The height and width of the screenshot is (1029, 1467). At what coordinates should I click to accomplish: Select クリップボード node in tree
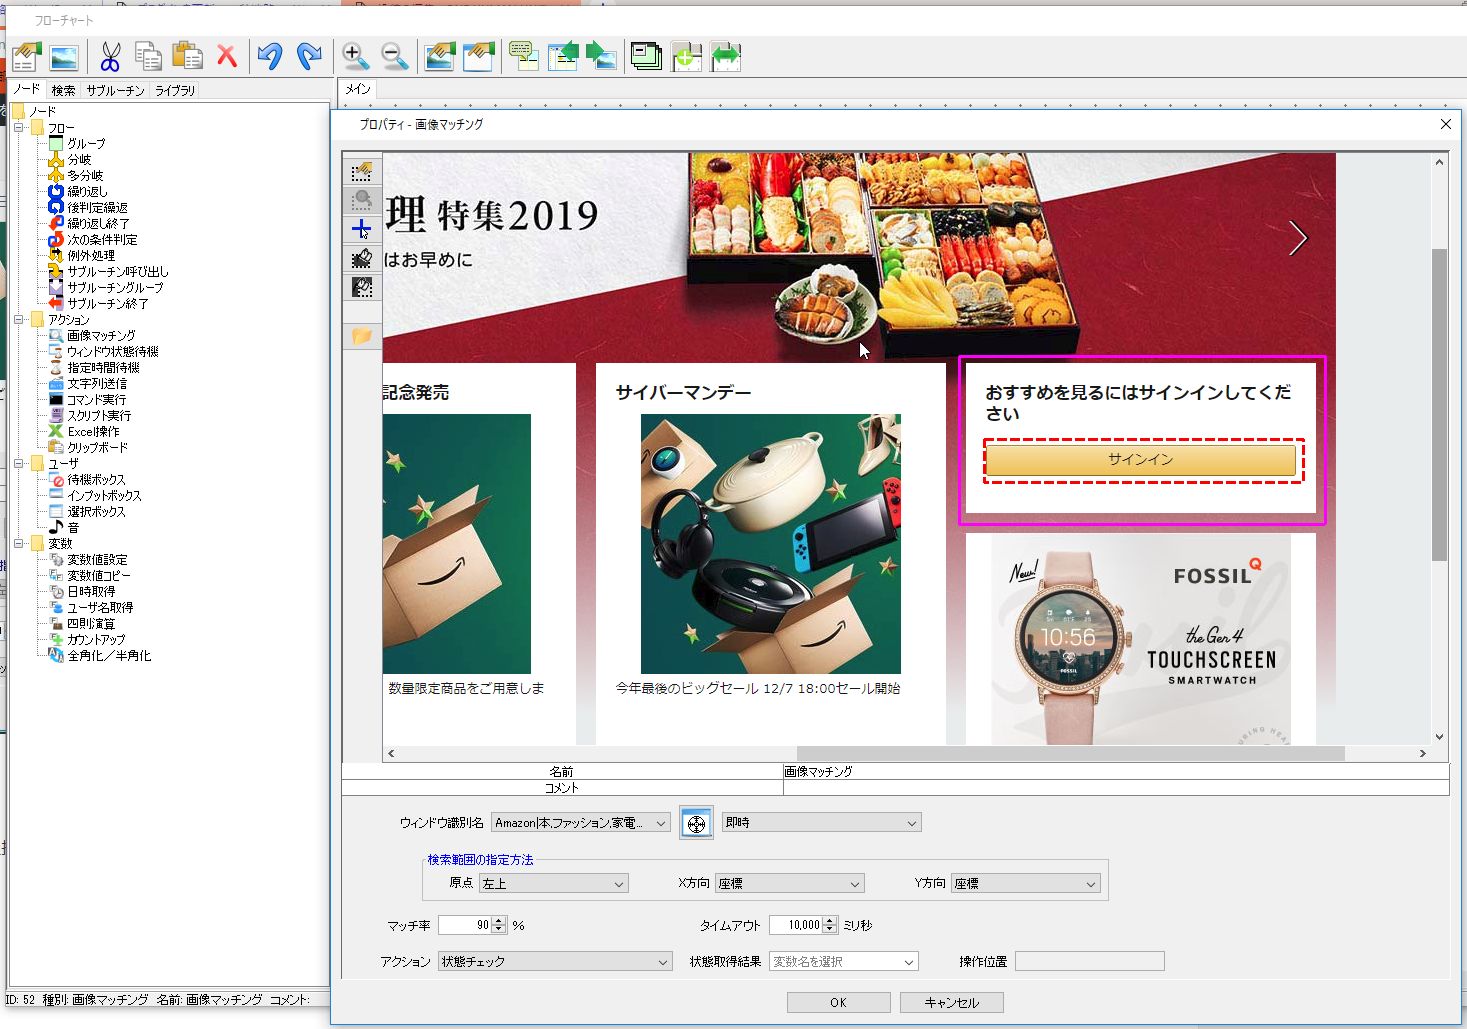[97, 448]
